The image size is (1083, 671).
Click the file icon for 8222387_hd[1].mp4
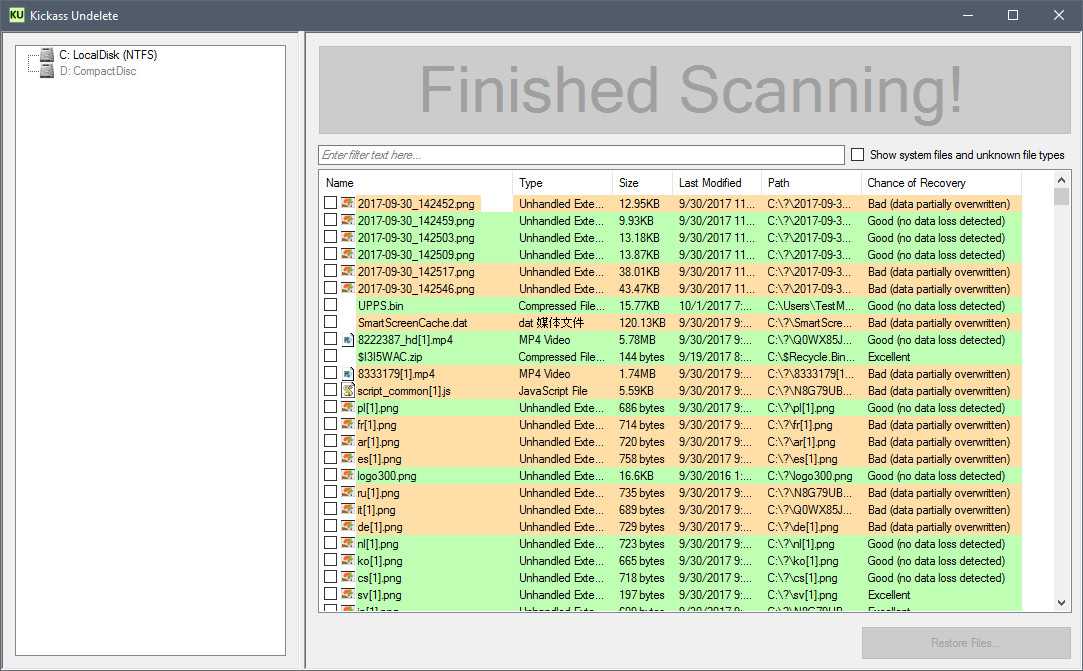[x=348, y=340]
